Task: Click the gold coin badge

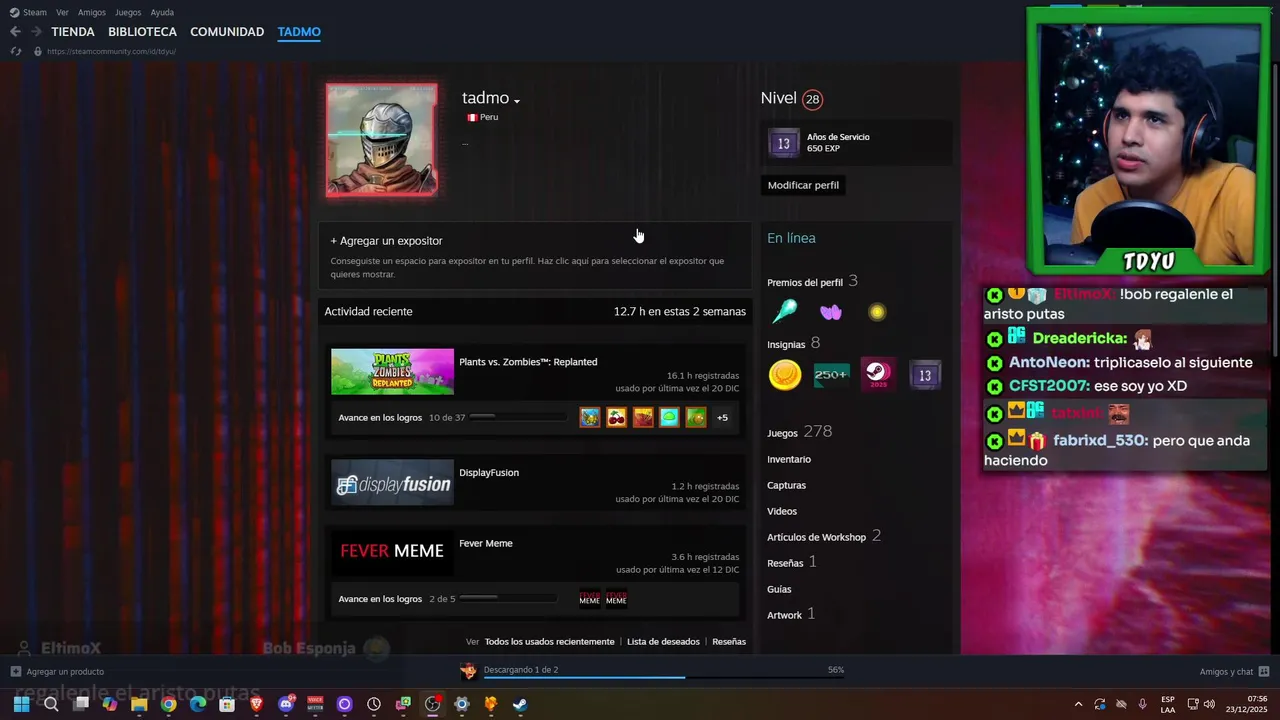Action: [785, 375]
